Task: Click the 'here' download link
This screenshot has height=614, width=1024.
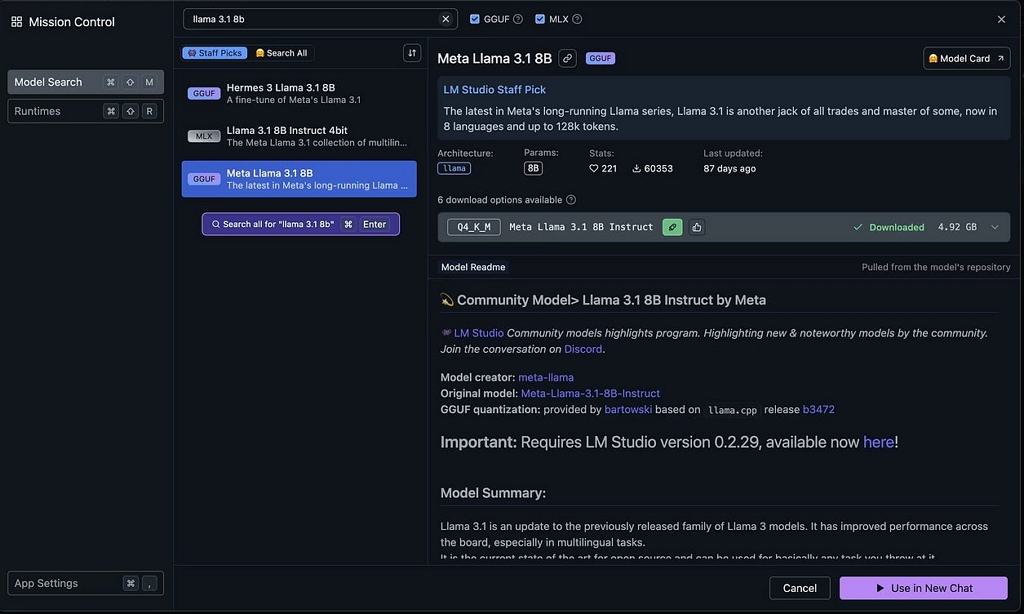Action: point(878,442)
